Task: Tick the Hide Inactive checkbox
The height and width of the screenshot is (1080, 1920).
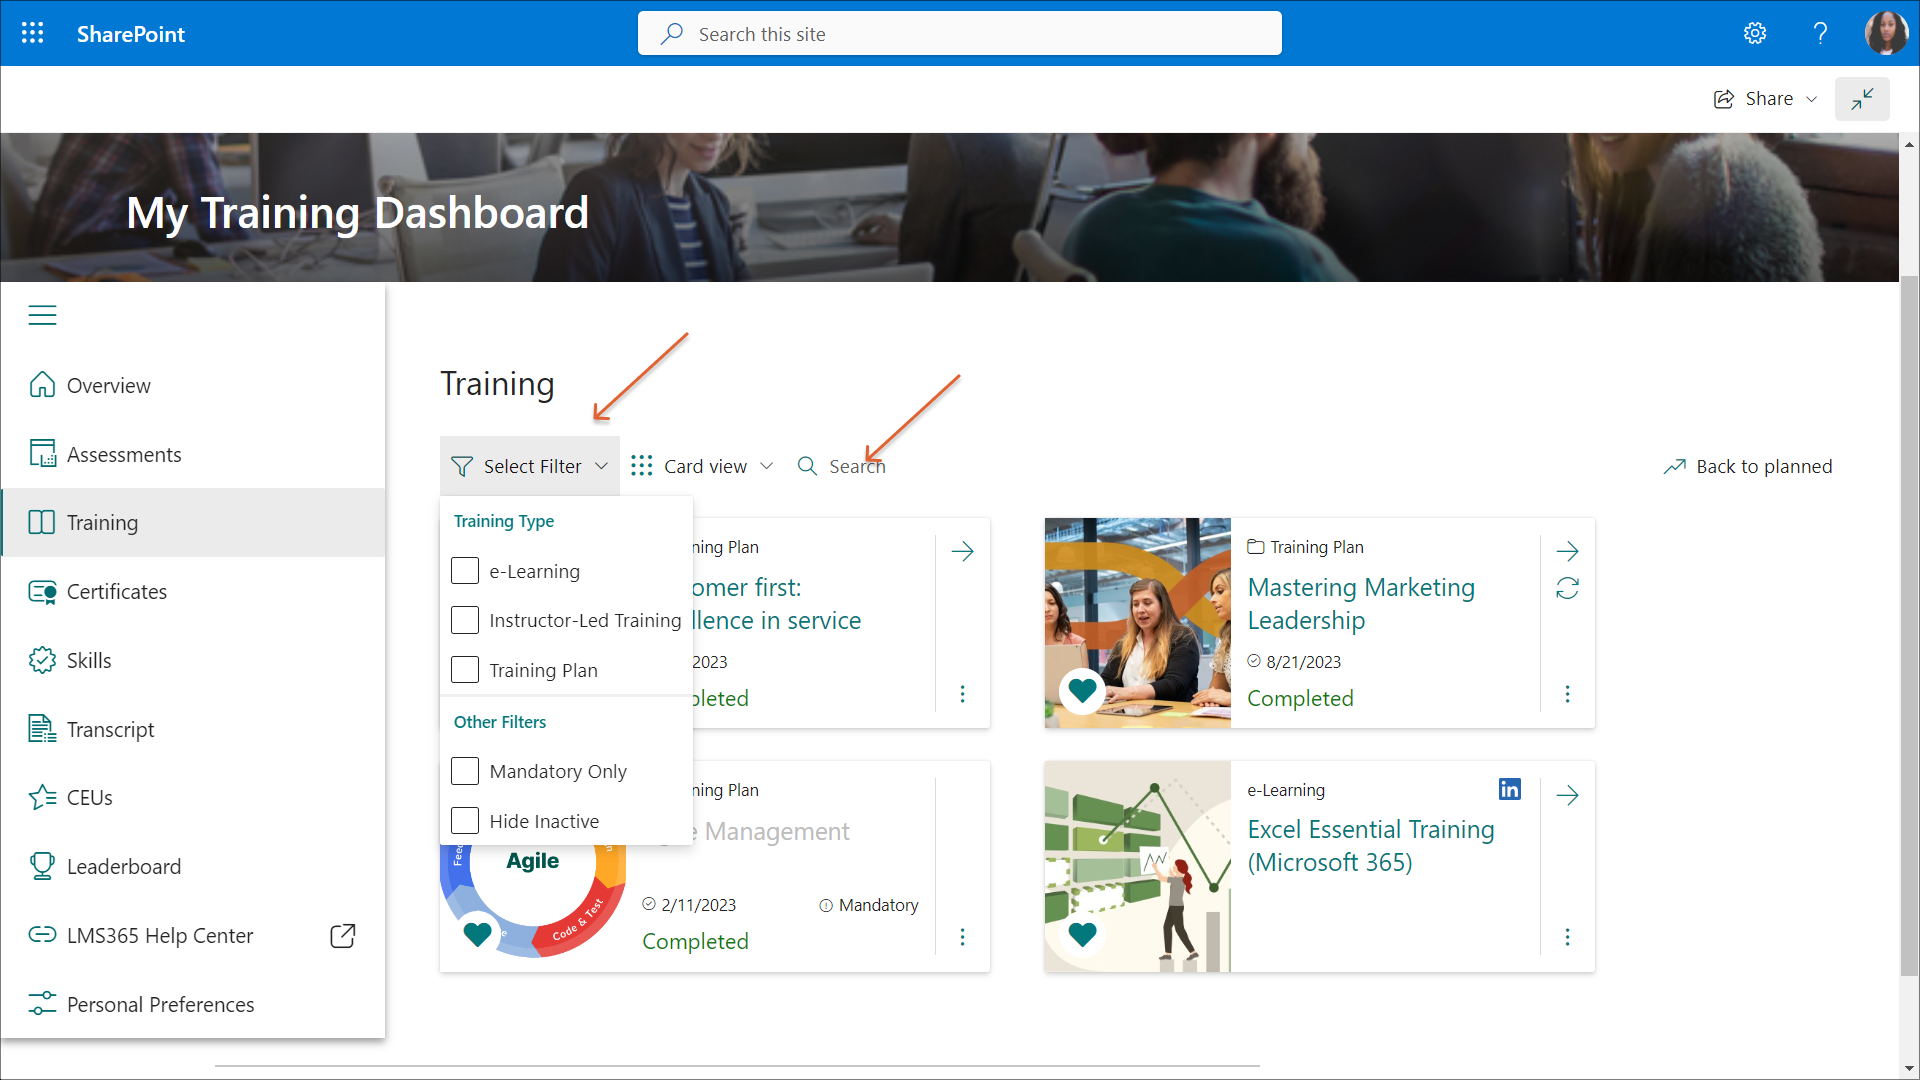Action: [465, 821]
